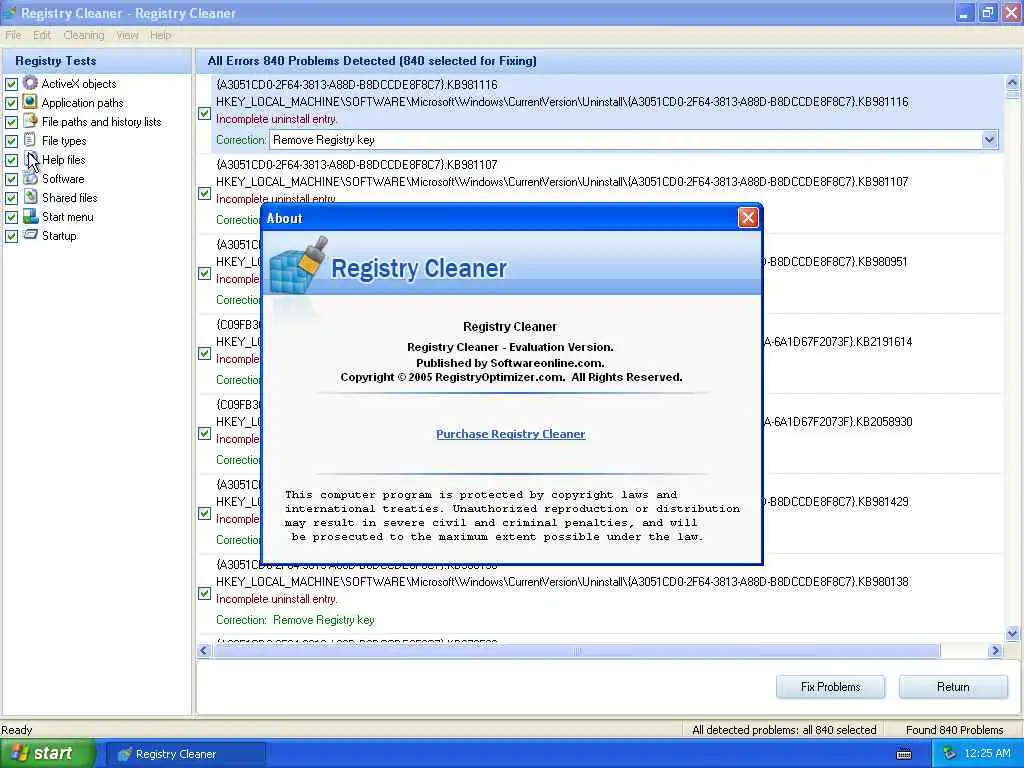1024x768 pixels.
Task: Click the results list scroll up arrow
Action: pyautogui.click(x=1012, y=83)
